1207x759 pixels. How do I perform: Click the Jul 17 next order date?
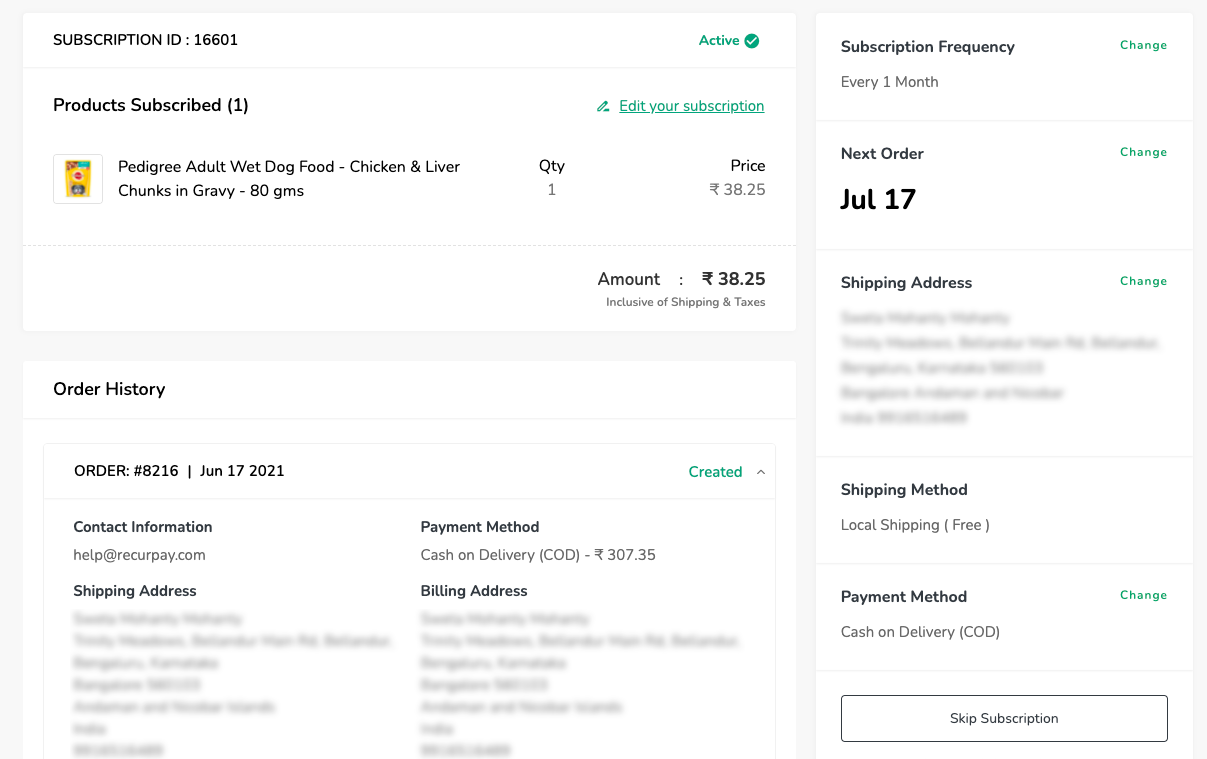coord(878,199)
